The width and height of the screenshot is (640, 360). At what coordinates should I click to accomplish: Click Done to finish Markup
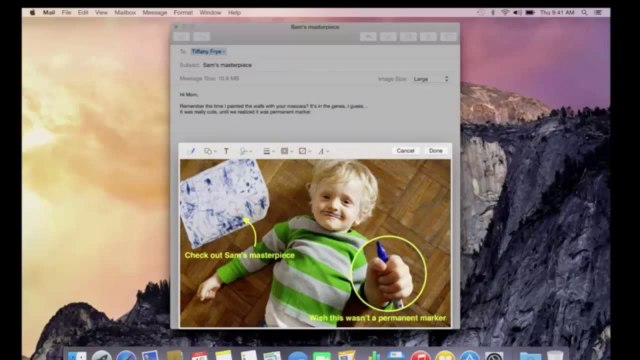pyautogui.click(x=436, y=151)
